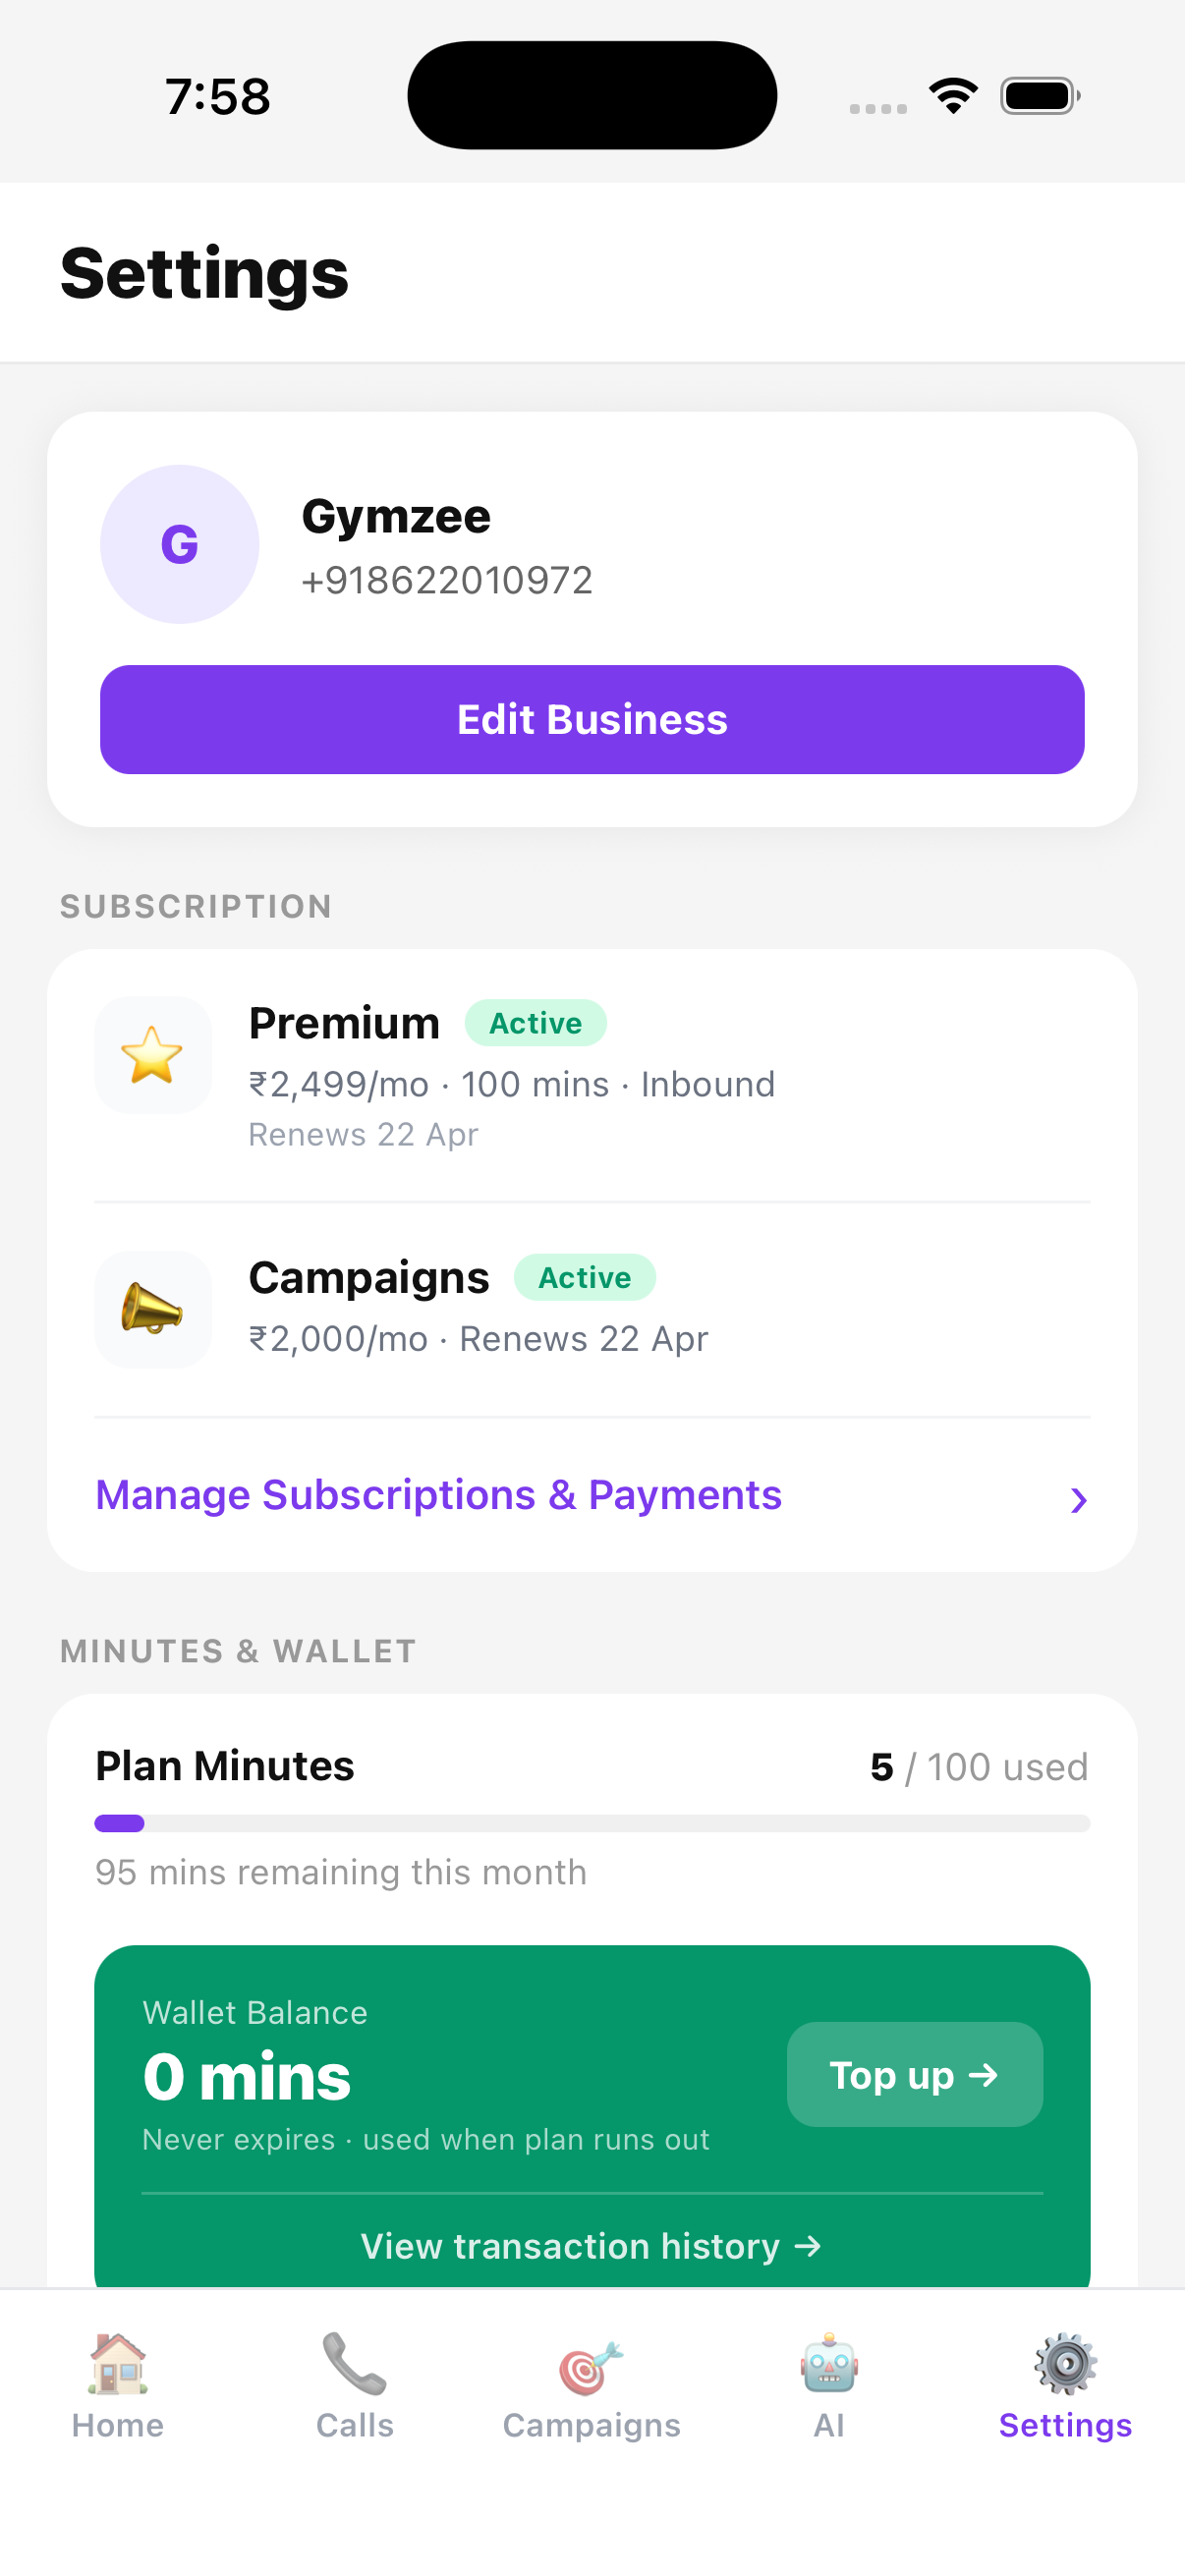This screenshot has width=1185, height=2576.
Task: Tap the Wi-Fi status icon
Action: tap(953, 96)
